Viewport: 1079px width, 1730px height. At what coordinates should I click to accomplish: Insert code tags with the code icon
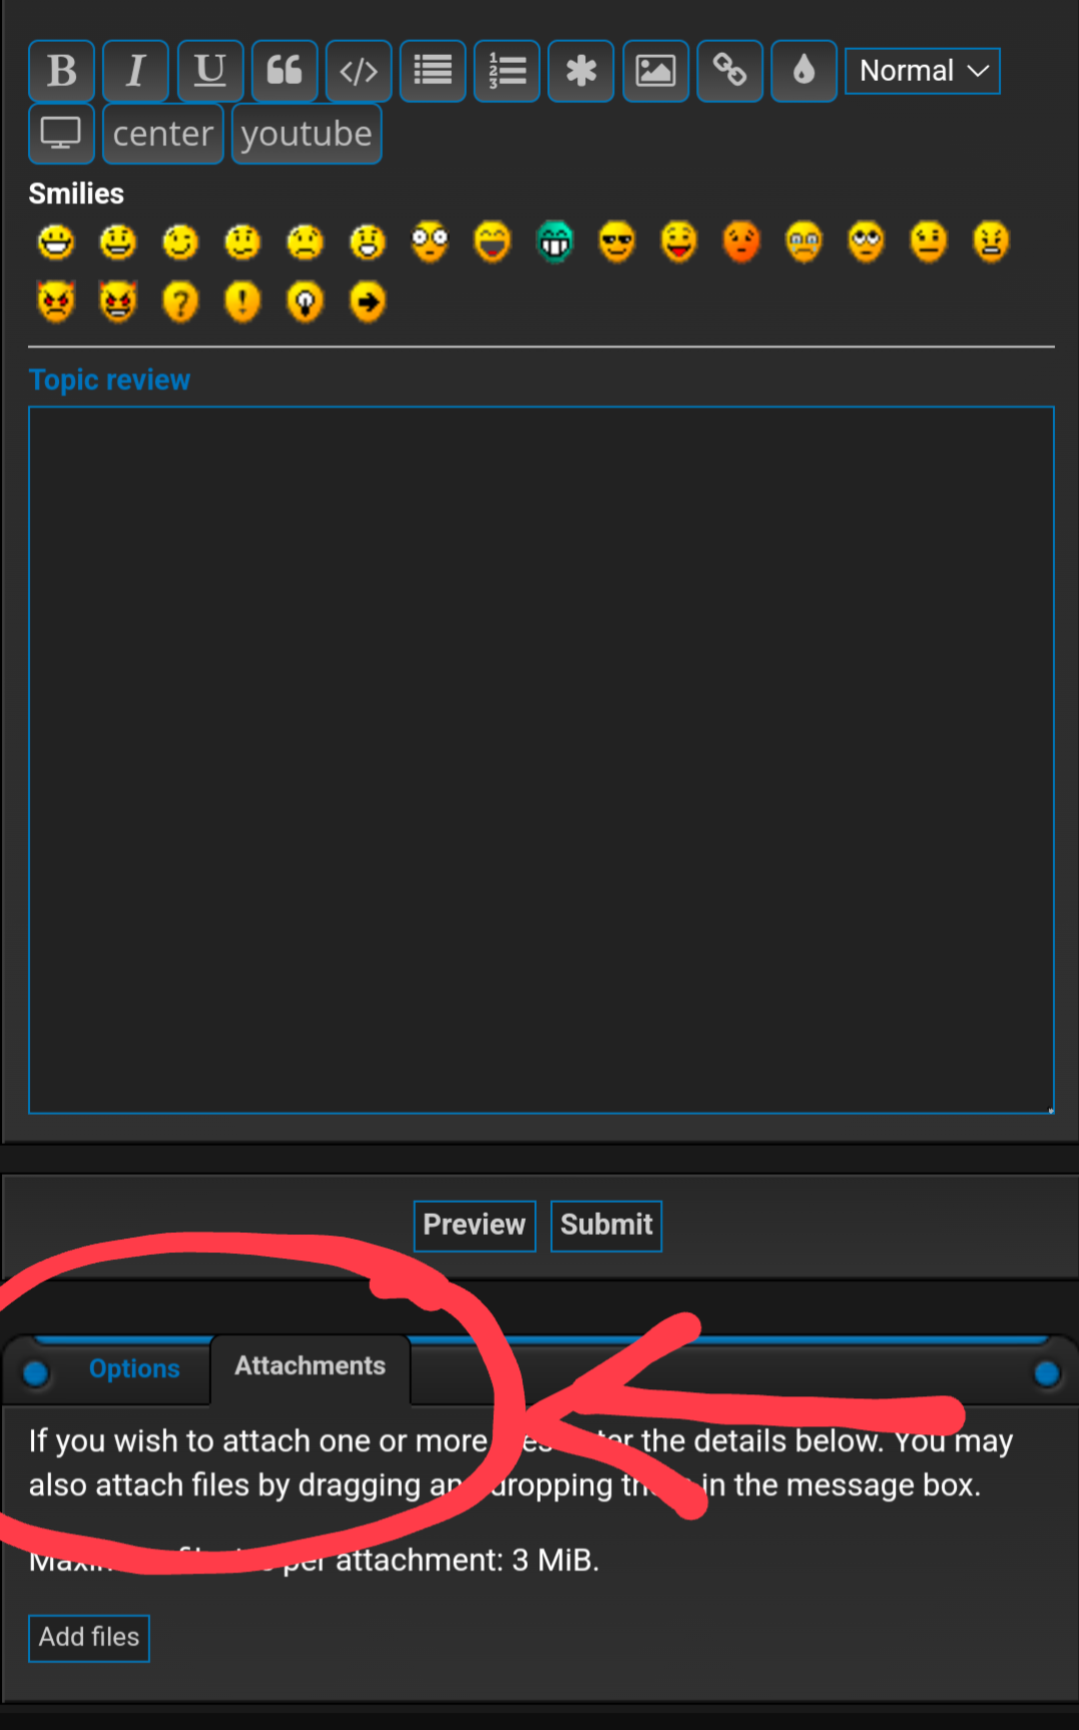click(358, 71)
